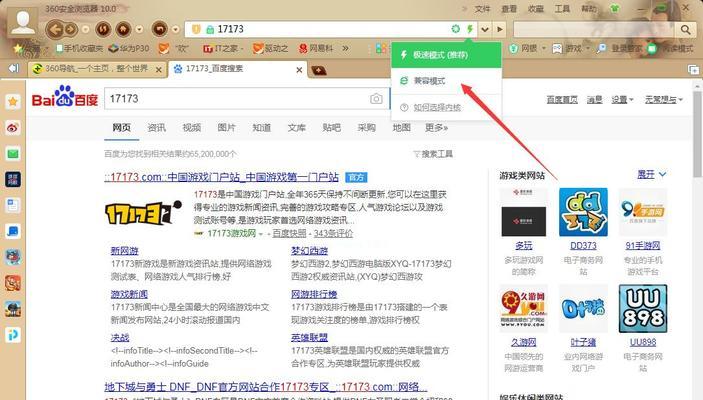
Task: Click the page vertical scrollbar
Action: 697,135
